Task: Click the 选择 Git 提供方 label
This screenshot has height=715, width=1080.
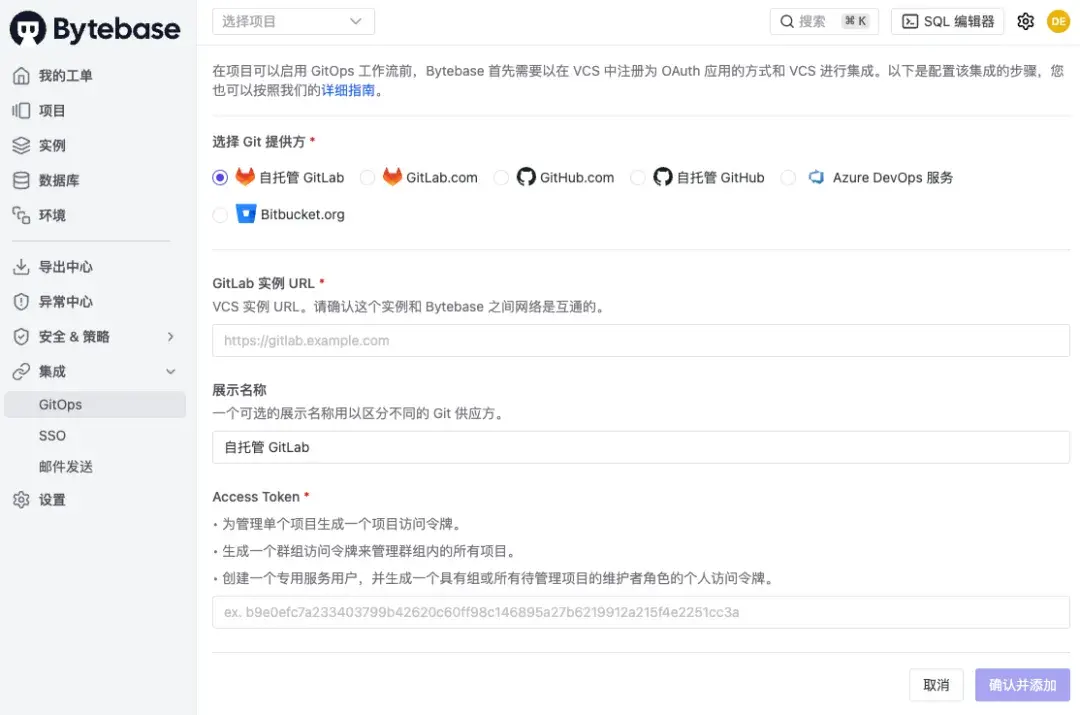Action: click(259, 142)
